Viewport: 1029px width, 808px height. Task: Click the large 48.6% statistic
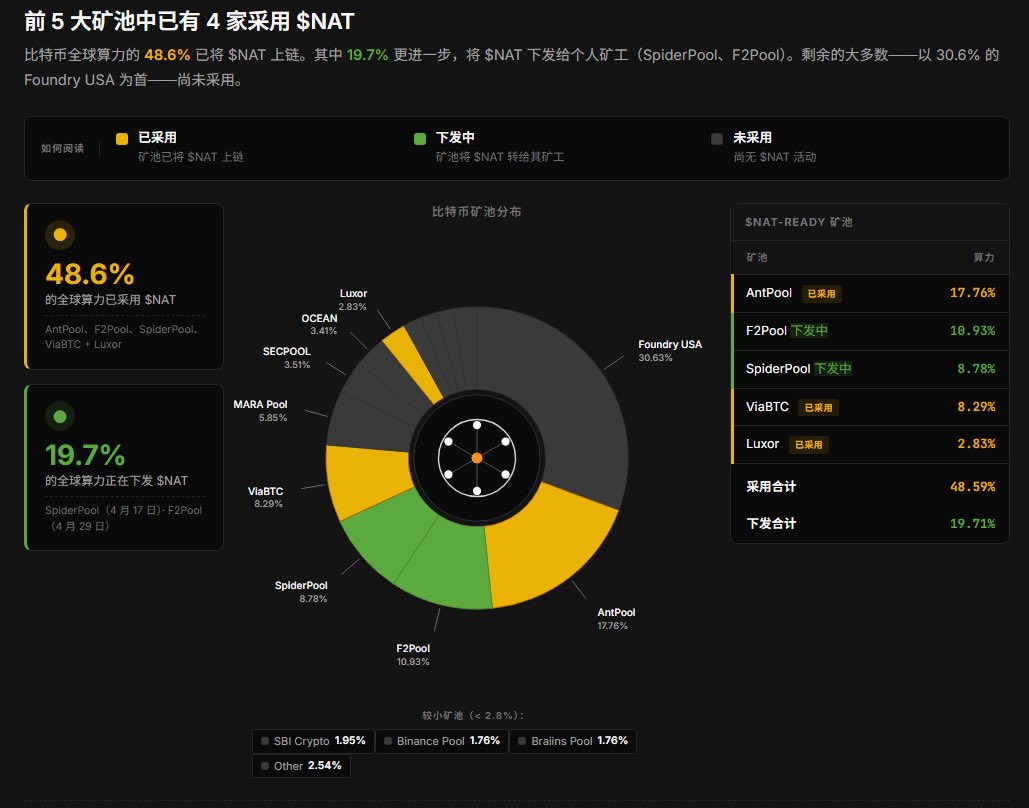click(x=90, y=274)
